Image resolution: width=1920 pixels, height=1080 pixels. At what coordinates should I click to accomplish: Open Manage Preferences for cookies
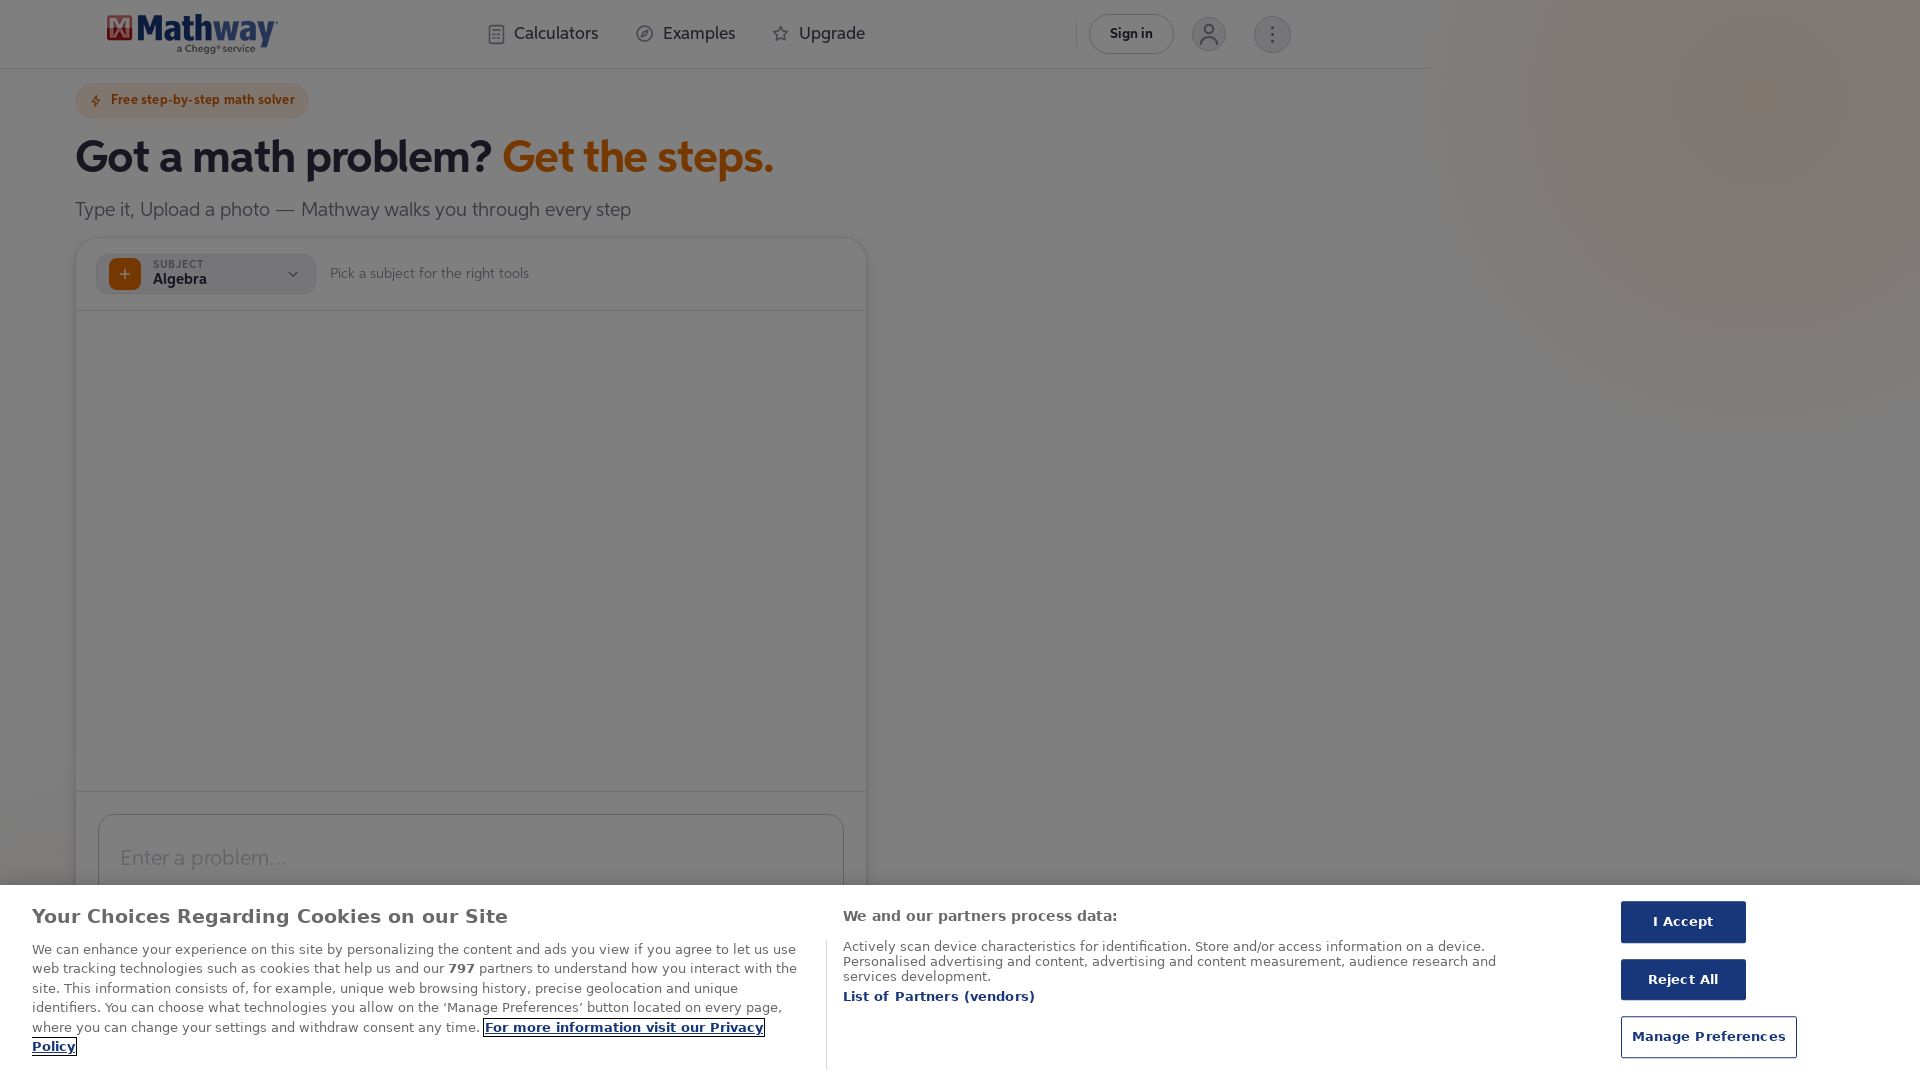point(1708,1037)
